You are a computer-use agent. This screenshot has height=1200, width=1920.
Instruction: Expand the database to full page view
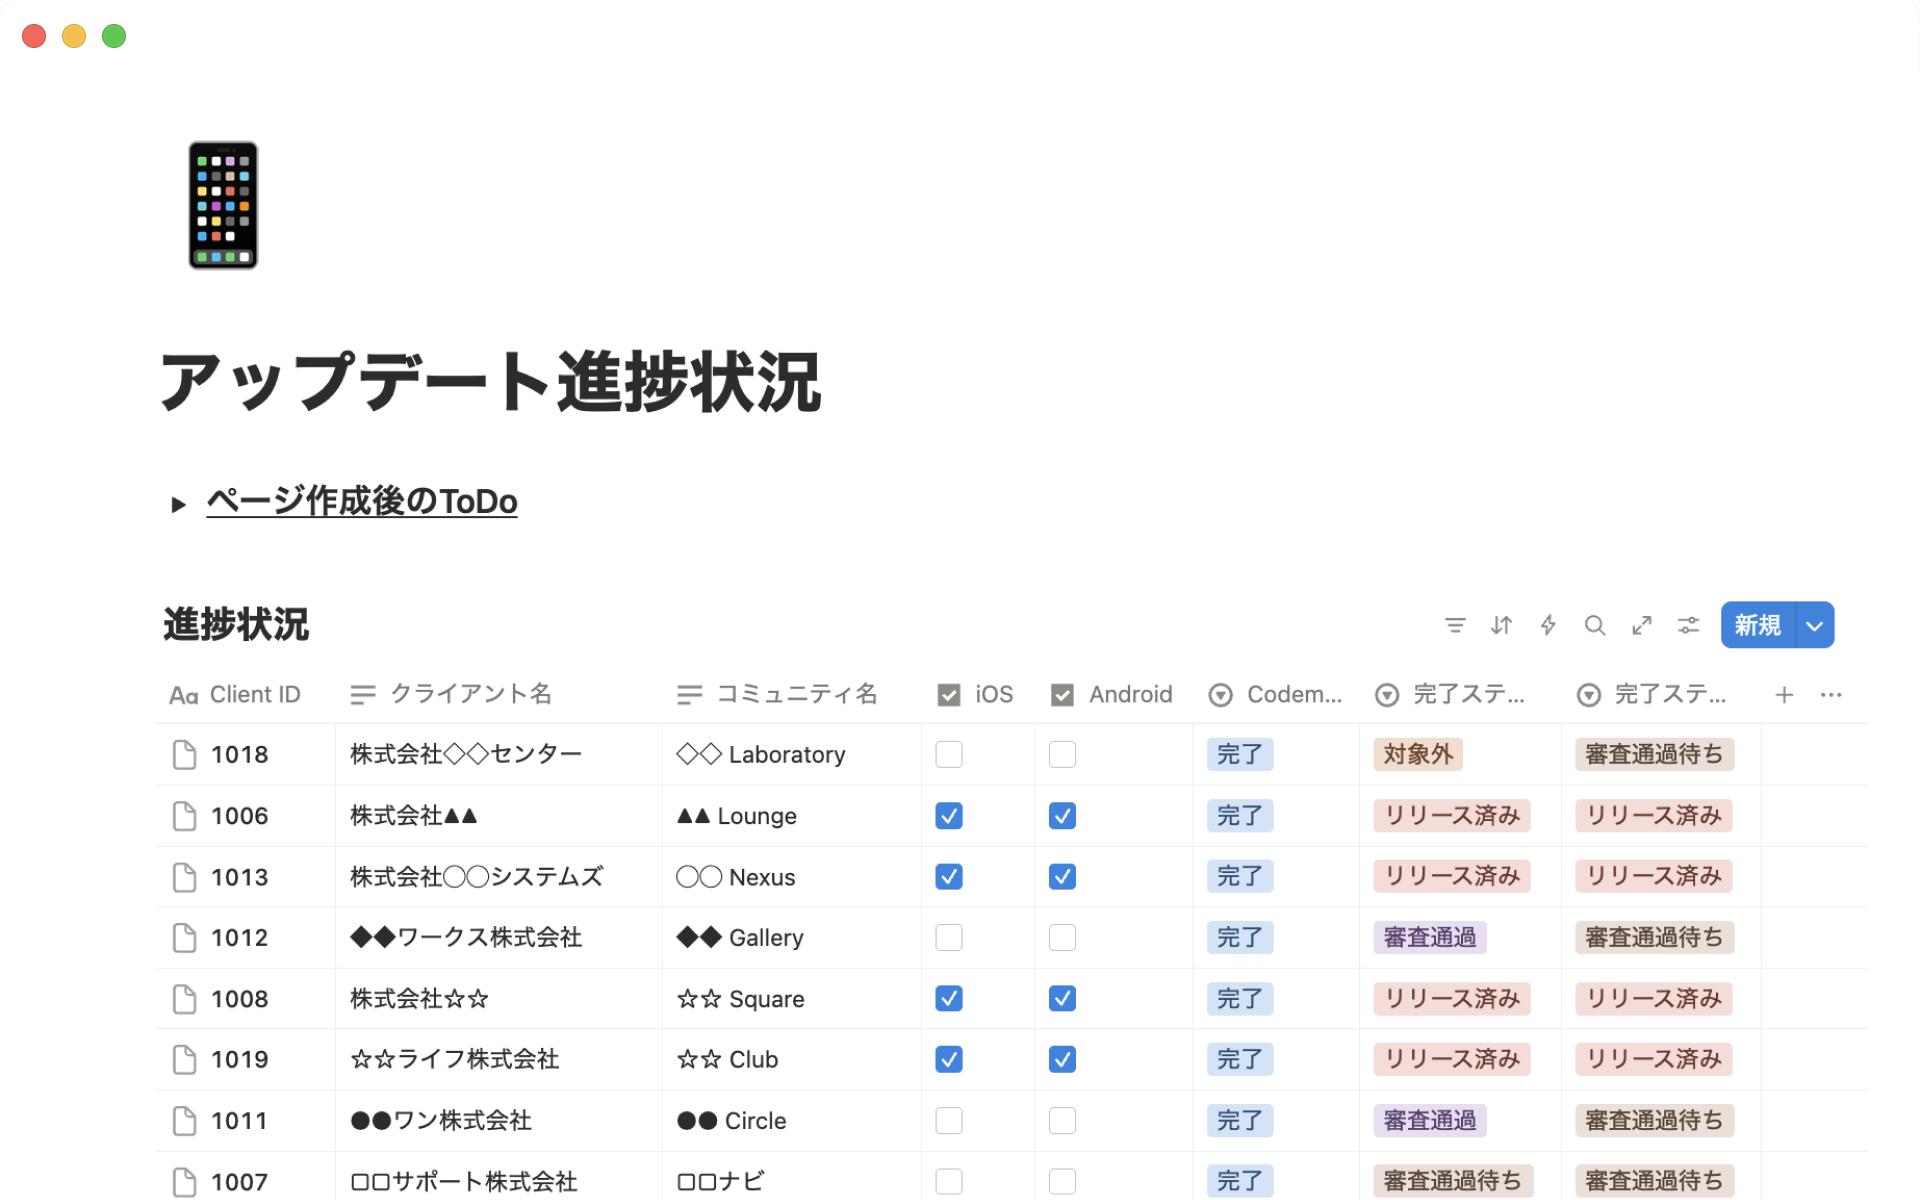[1641, 625]
